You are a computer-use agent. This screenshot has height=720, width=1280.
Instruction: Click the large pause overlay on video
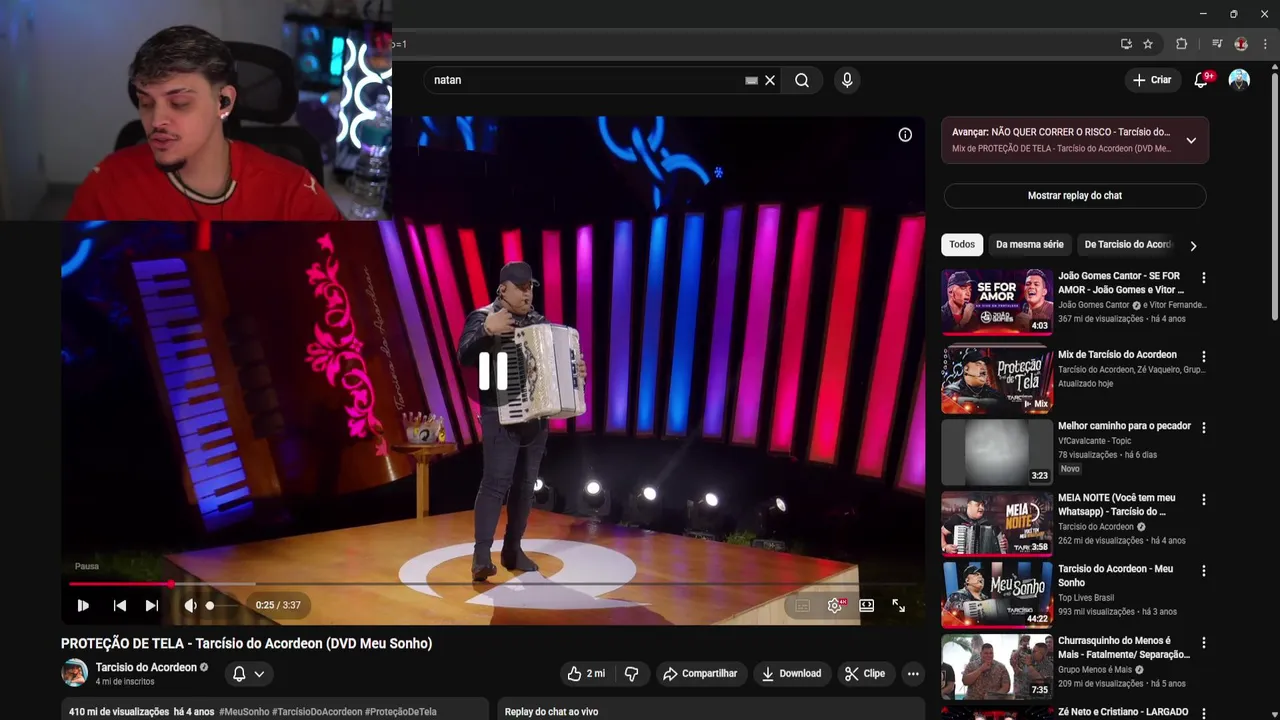point(493,371)
